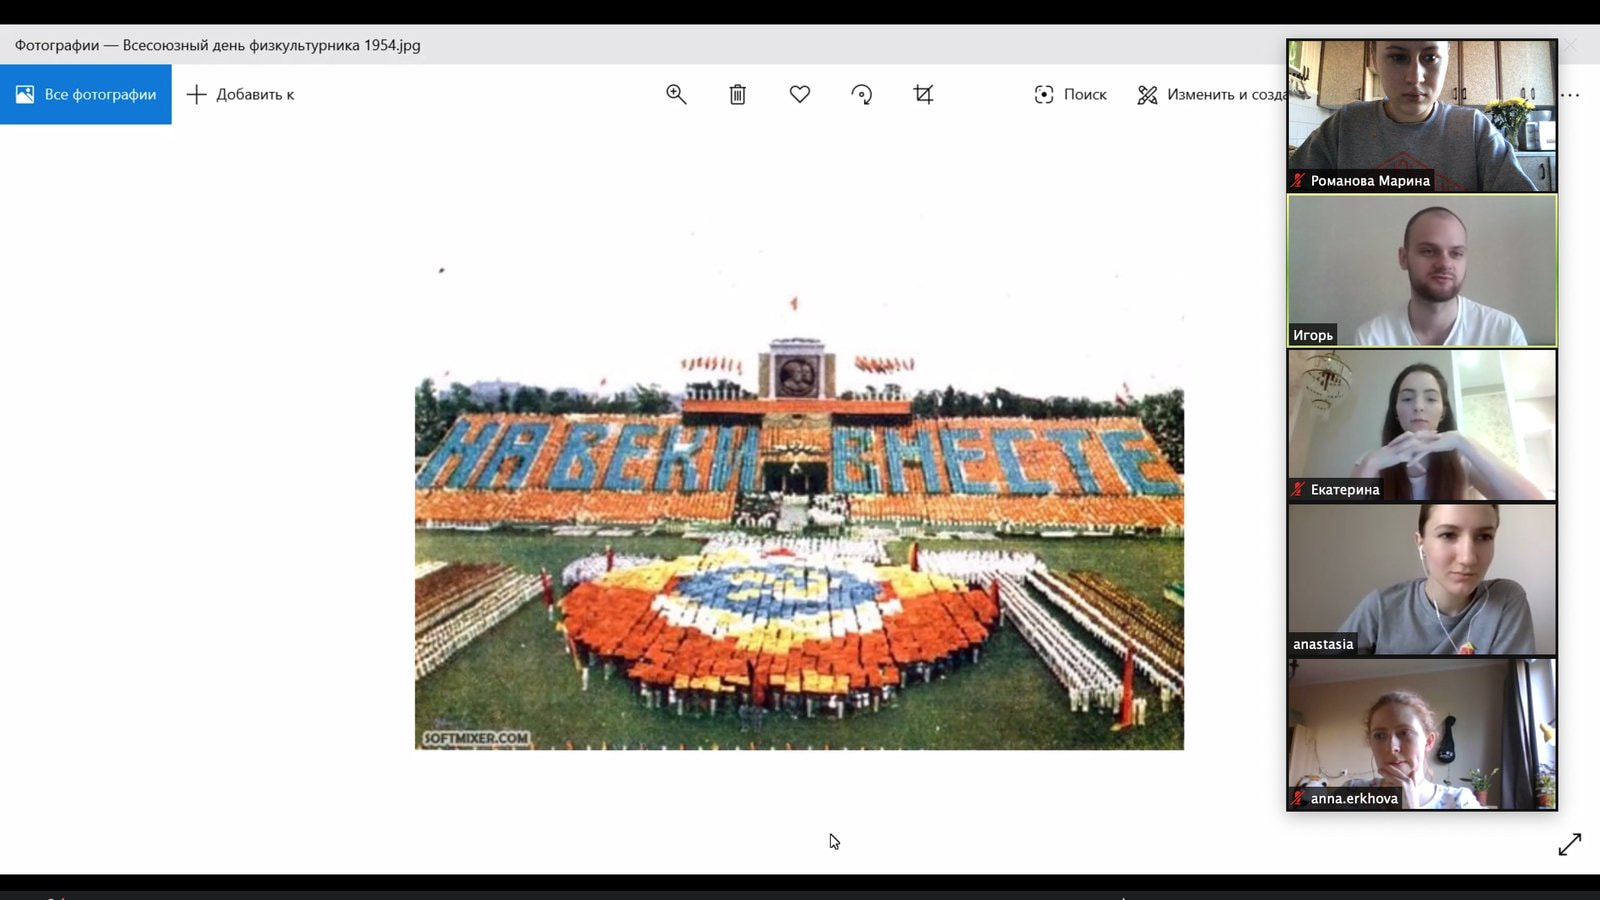Select Екатерина's video tile
The image size is (1600, 900).
coord(1421,420)
